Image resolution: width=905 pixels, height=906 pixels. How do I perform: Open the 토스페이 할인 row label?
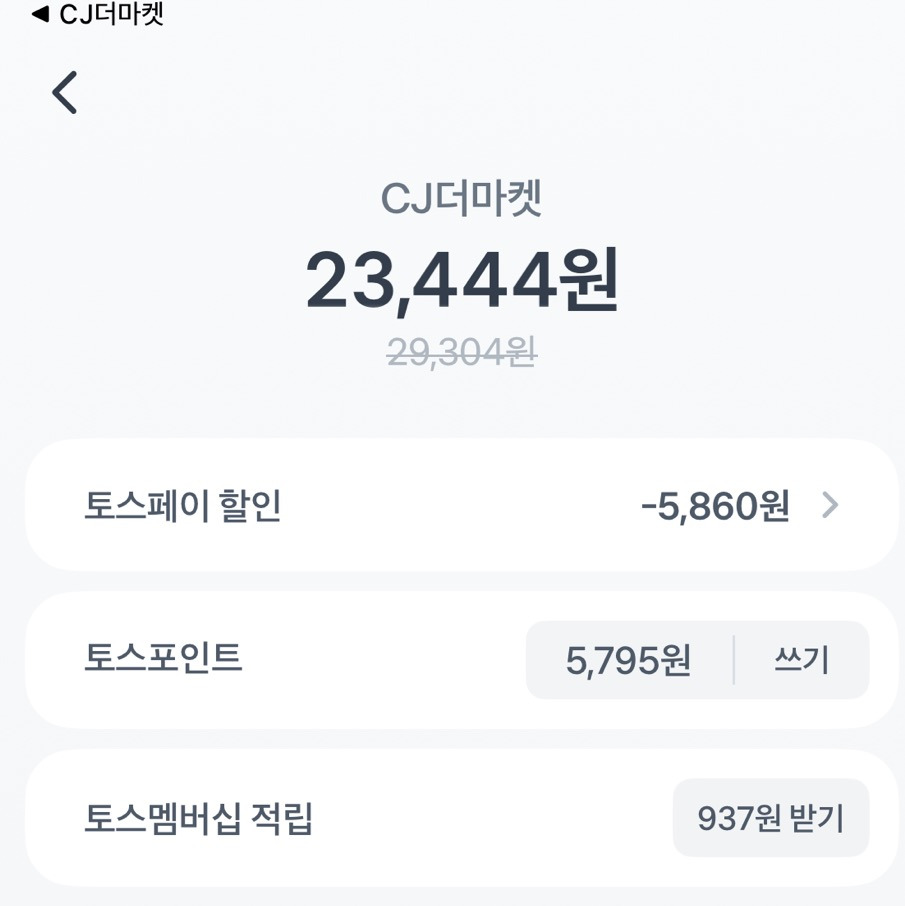click(x=183, y=507)
